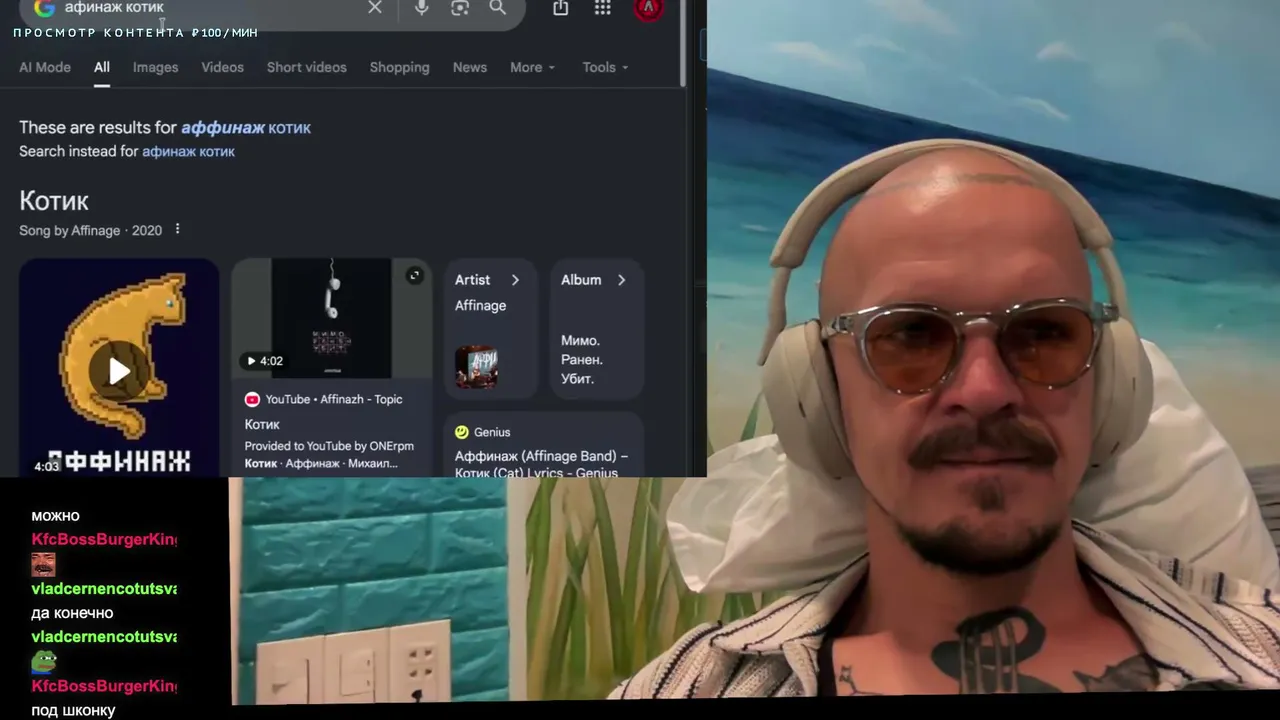Viewport: 1280px width, 720px height.
Task: Click the Котик song heading
Action: [x=54, y=201]
